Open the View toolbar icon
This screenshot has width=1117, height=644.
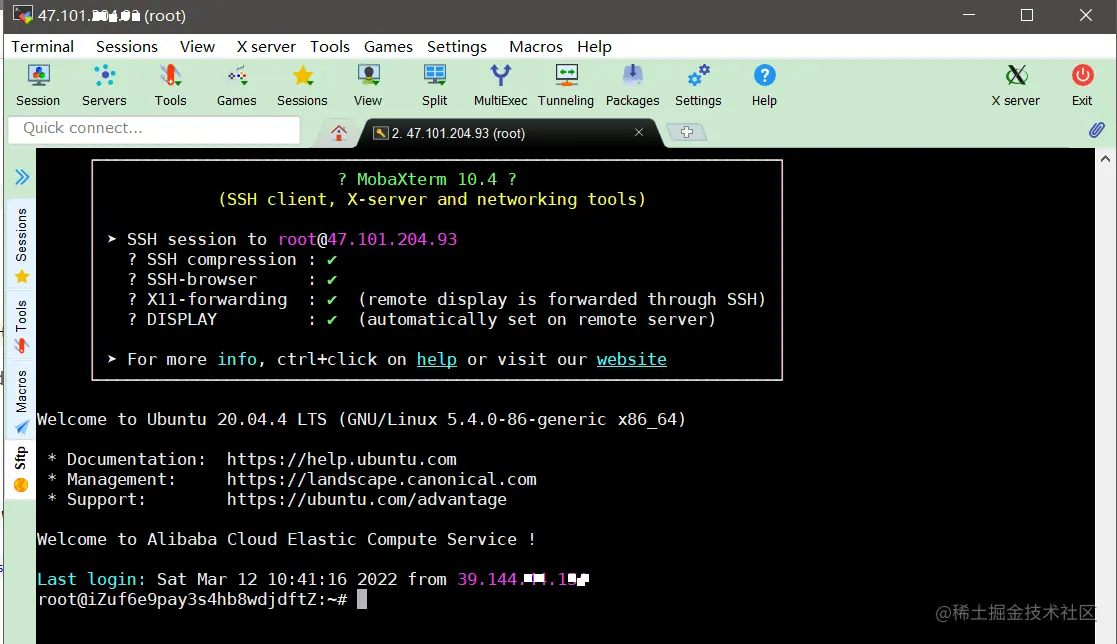point(368,85)
